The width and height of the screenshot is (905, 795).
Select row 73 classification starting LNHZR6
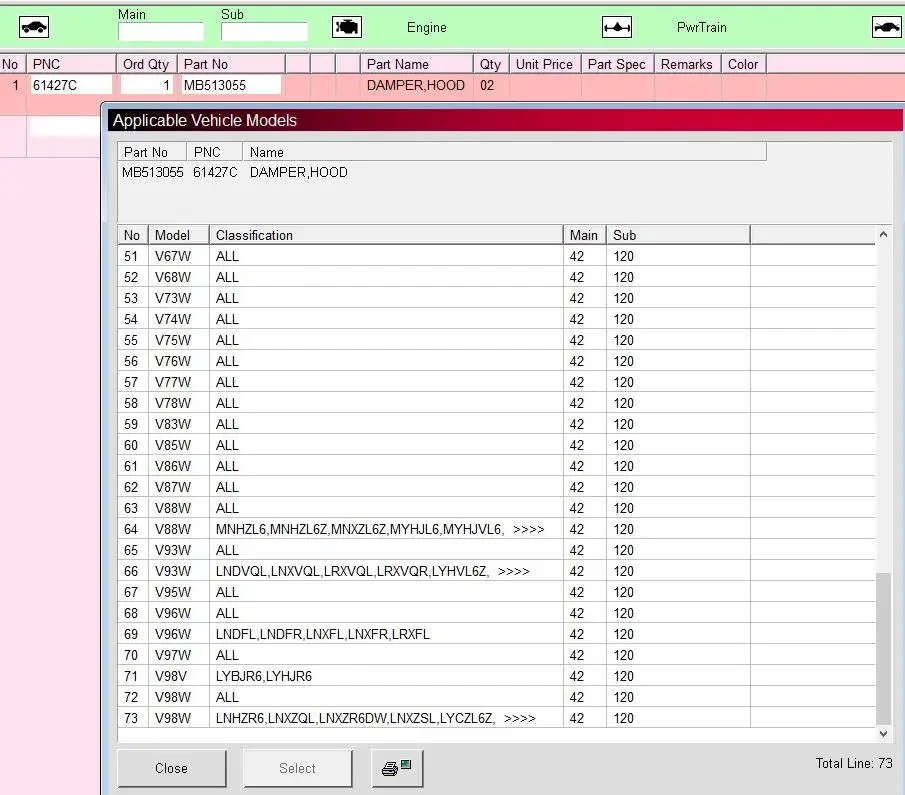click(496, 718)
